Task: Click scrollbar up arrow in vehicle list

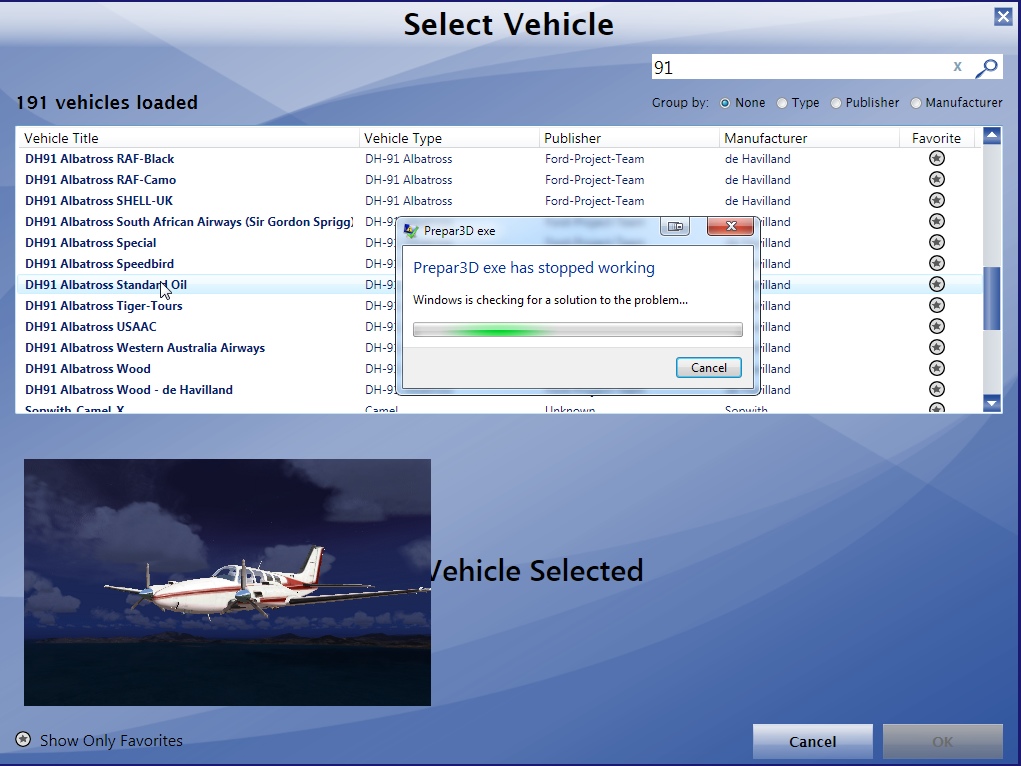Action: click(x=992, y=135)
